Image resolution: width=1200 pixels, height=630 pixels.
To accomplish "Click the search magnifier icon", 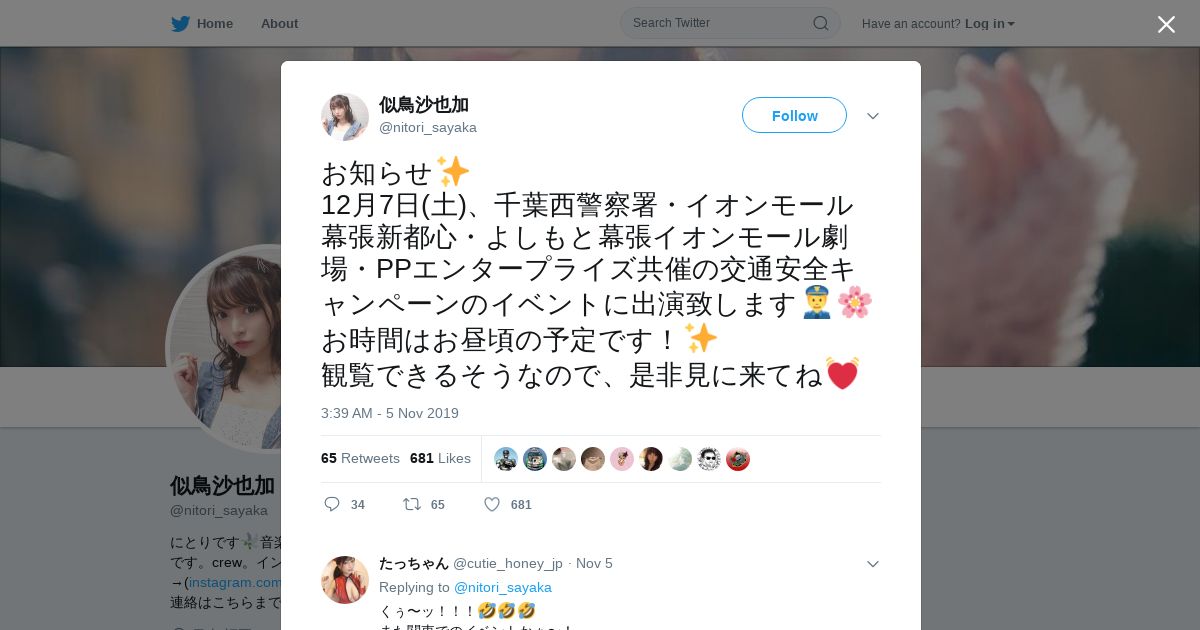I will [820, 23].
